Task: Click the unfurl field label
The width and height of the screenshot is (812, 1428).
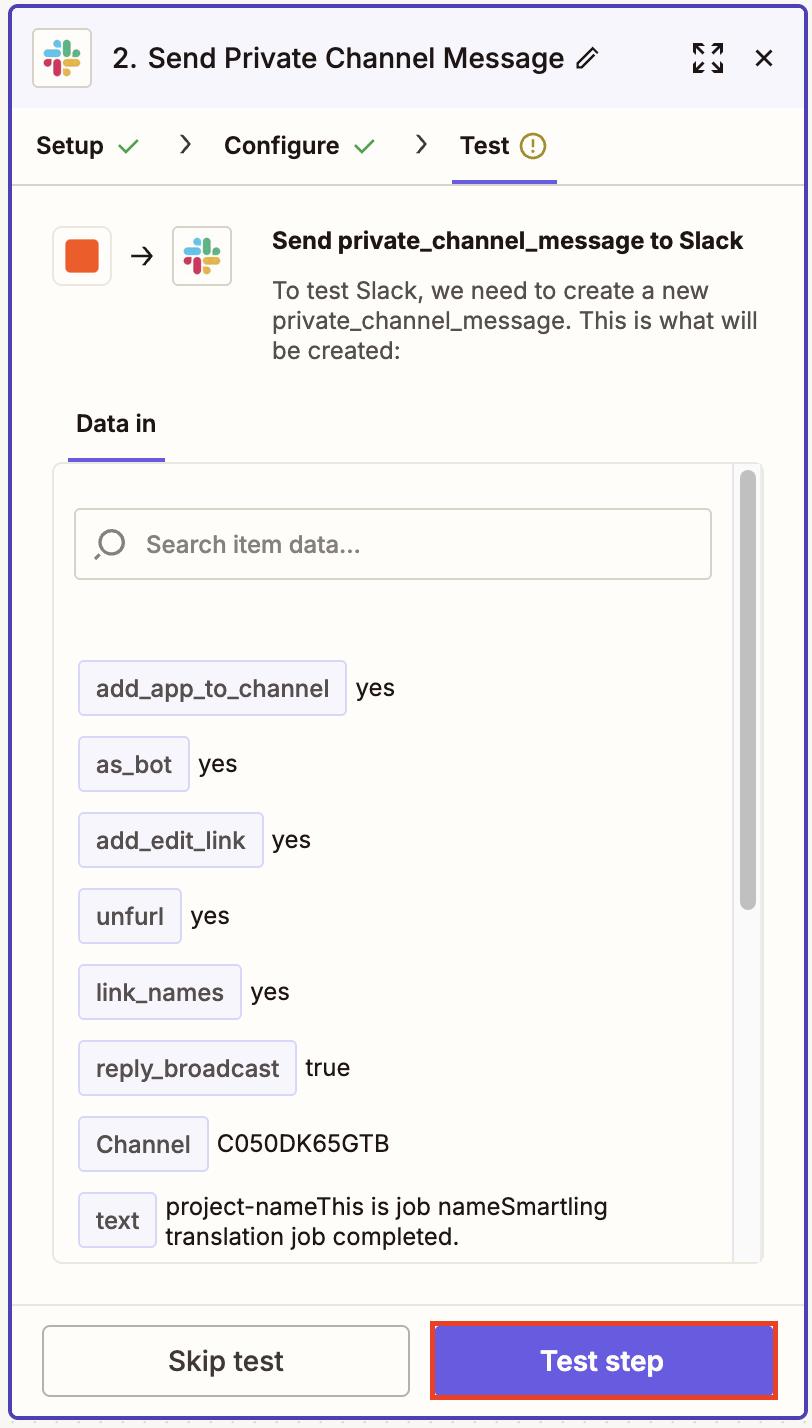Action: click(x=130, y=916)
